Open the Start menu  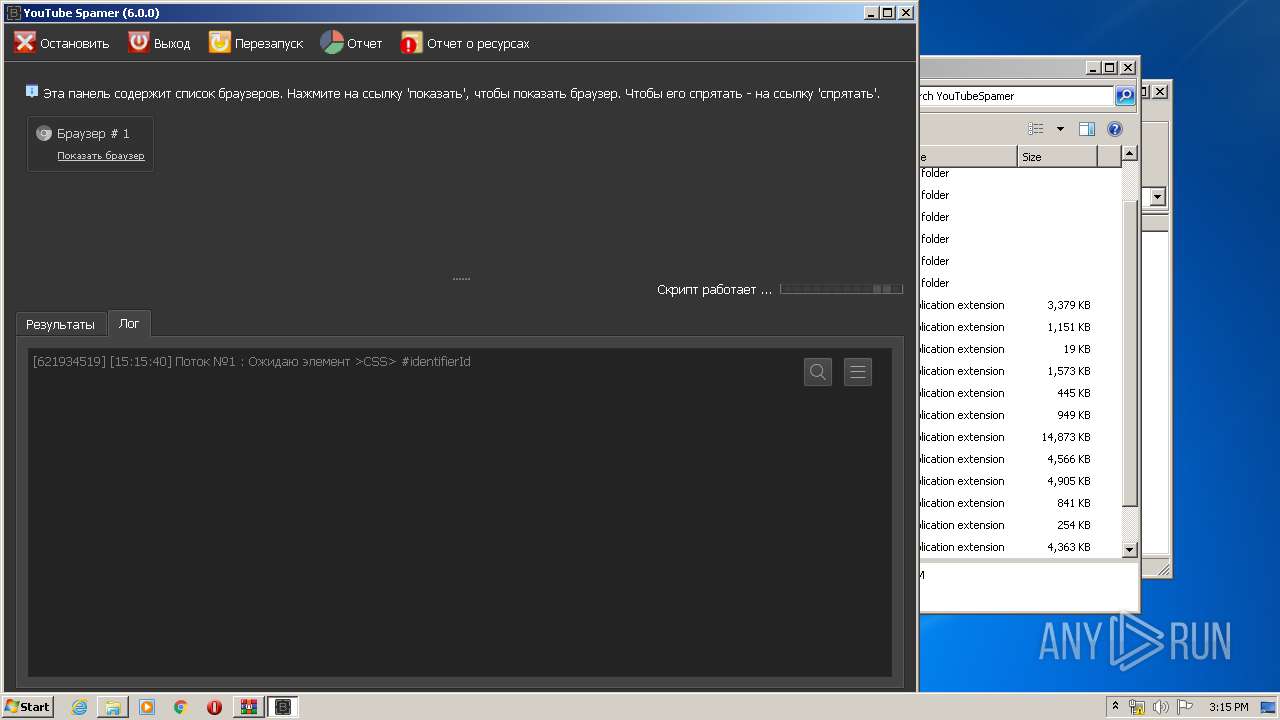[28, 706]
